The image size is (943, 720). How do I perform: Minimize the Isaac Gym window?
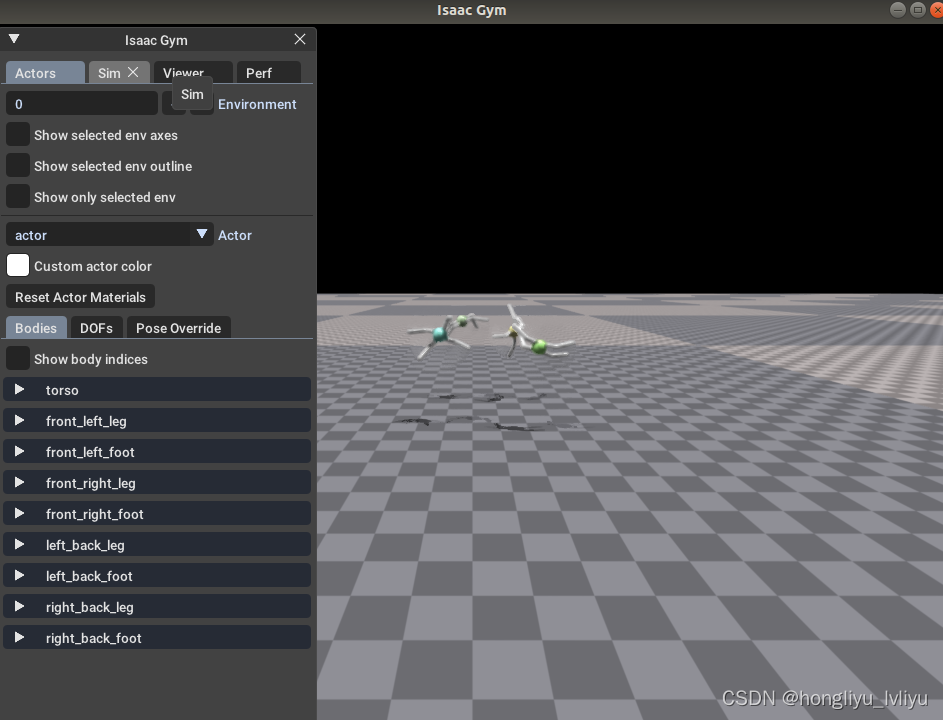click(897, 10)
